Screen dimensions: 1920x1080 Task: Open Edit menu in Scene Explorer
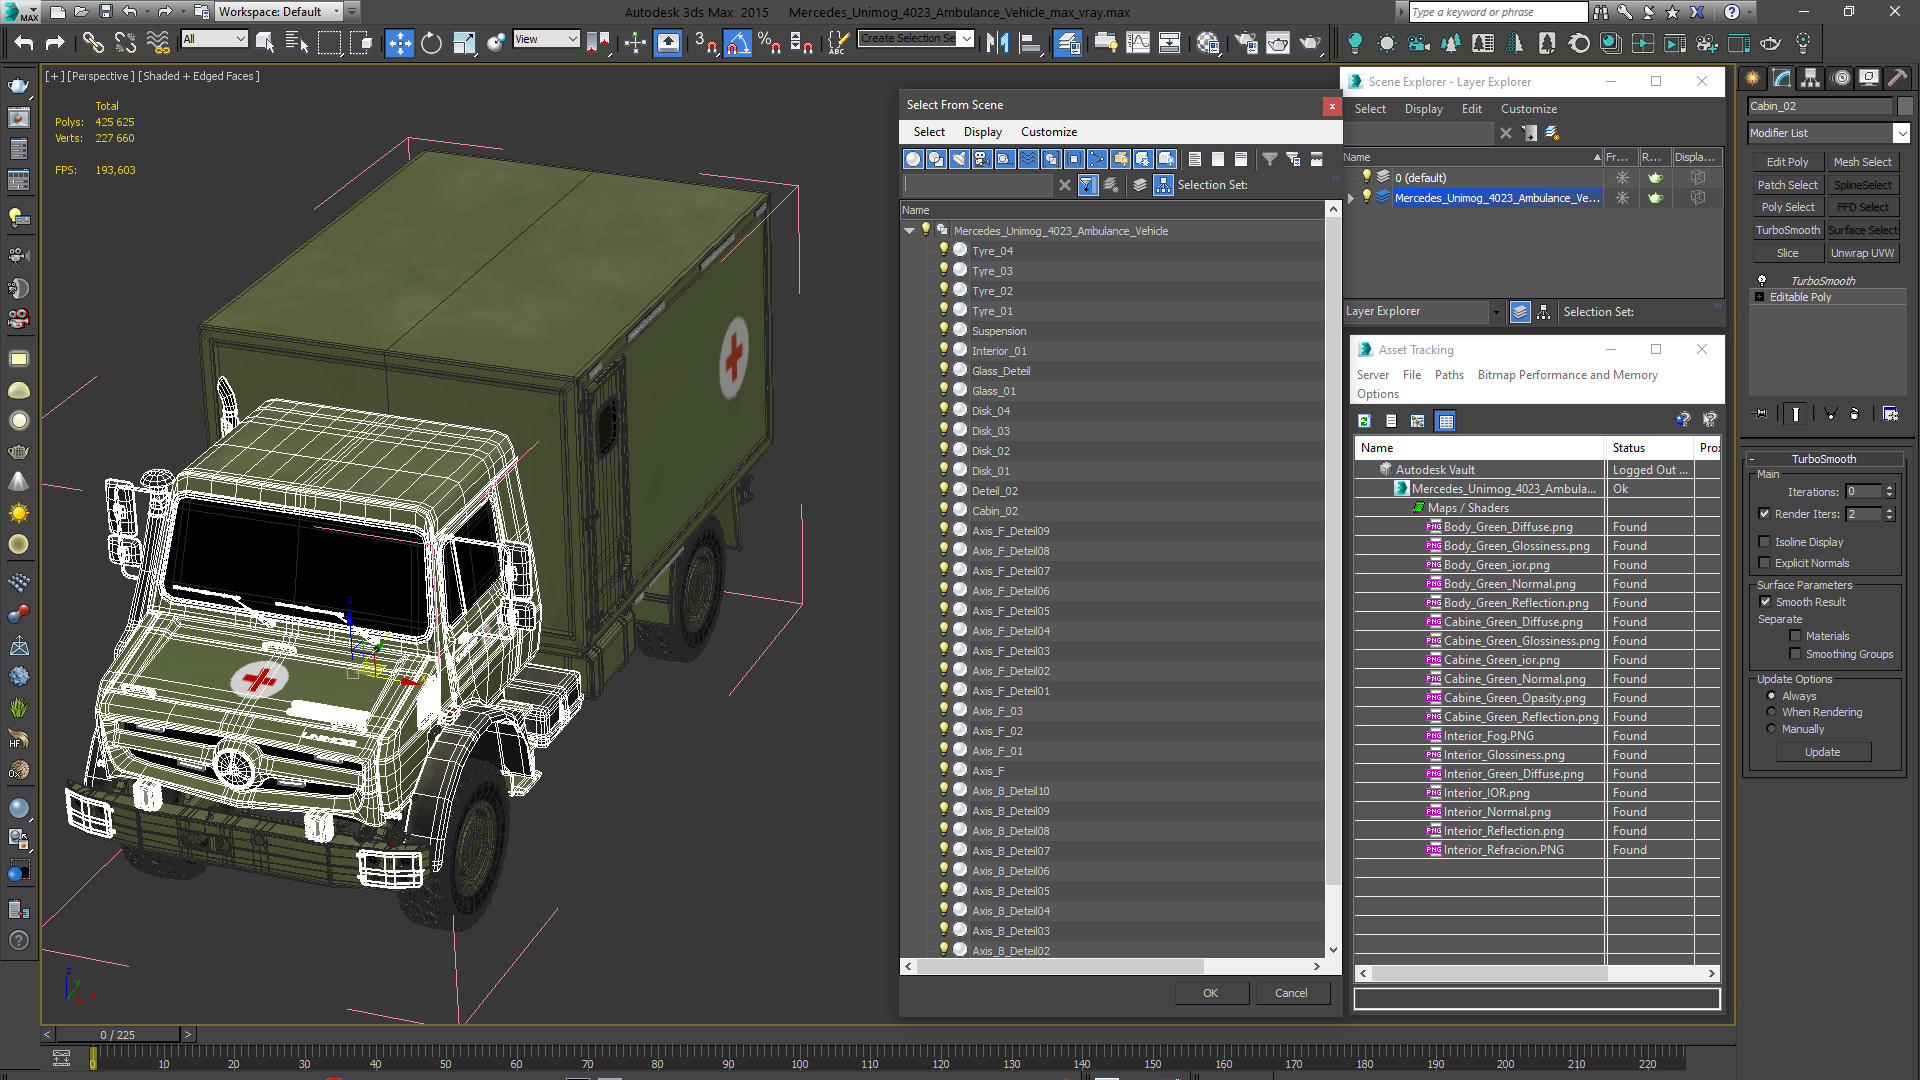1471,109
